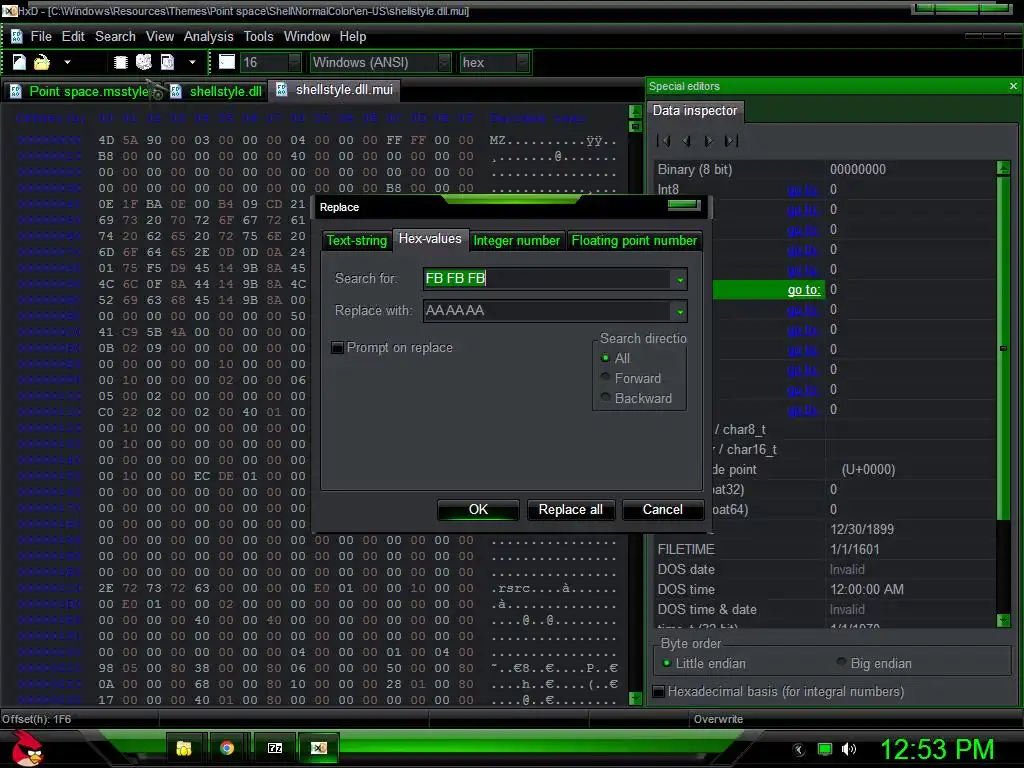Click the Replace dialog title bar button
The image size is (1024, 768).
(684, 205)
